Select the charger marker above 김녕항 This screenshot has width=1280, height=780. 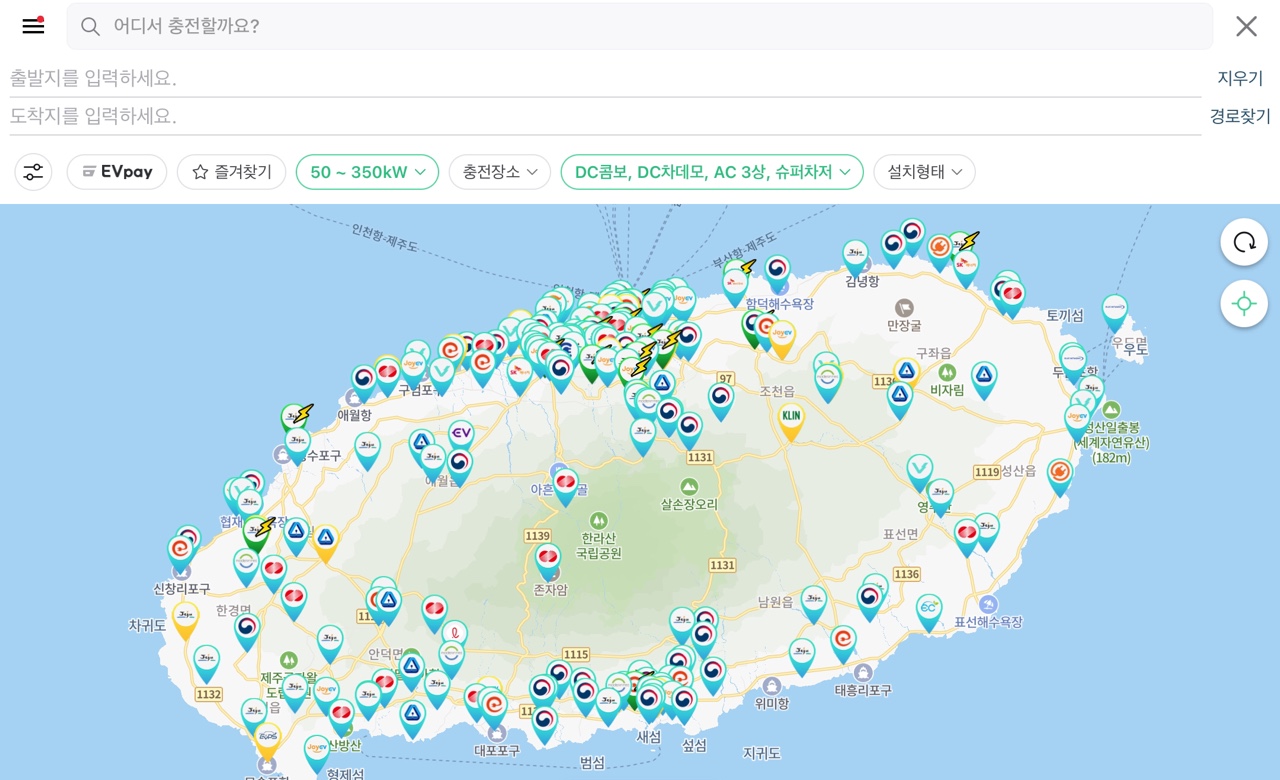click(x=855, y=256)
